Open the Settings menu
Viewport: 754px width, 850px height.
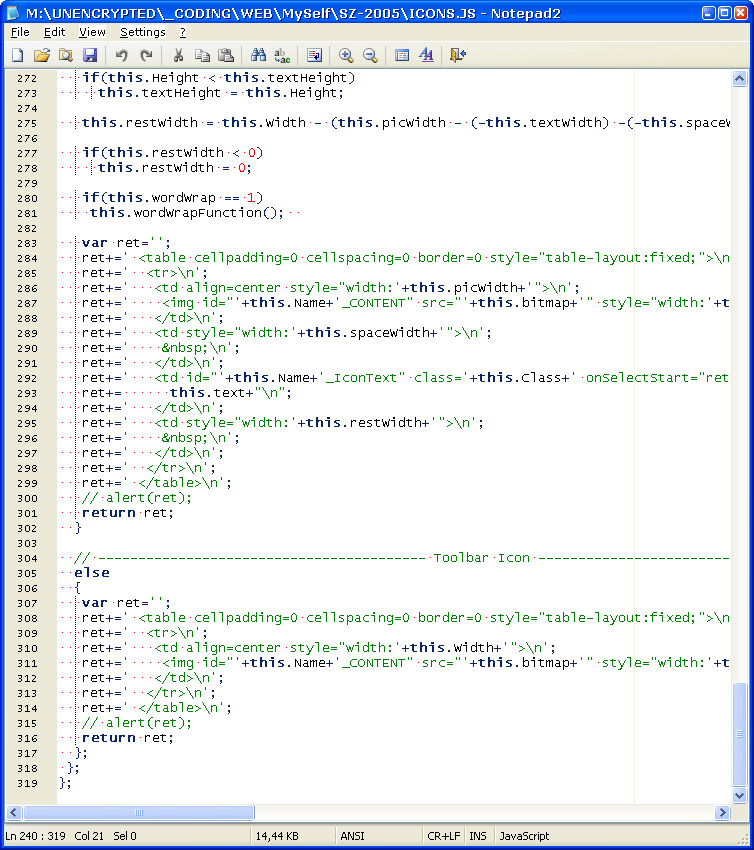(x=143, y=32)
